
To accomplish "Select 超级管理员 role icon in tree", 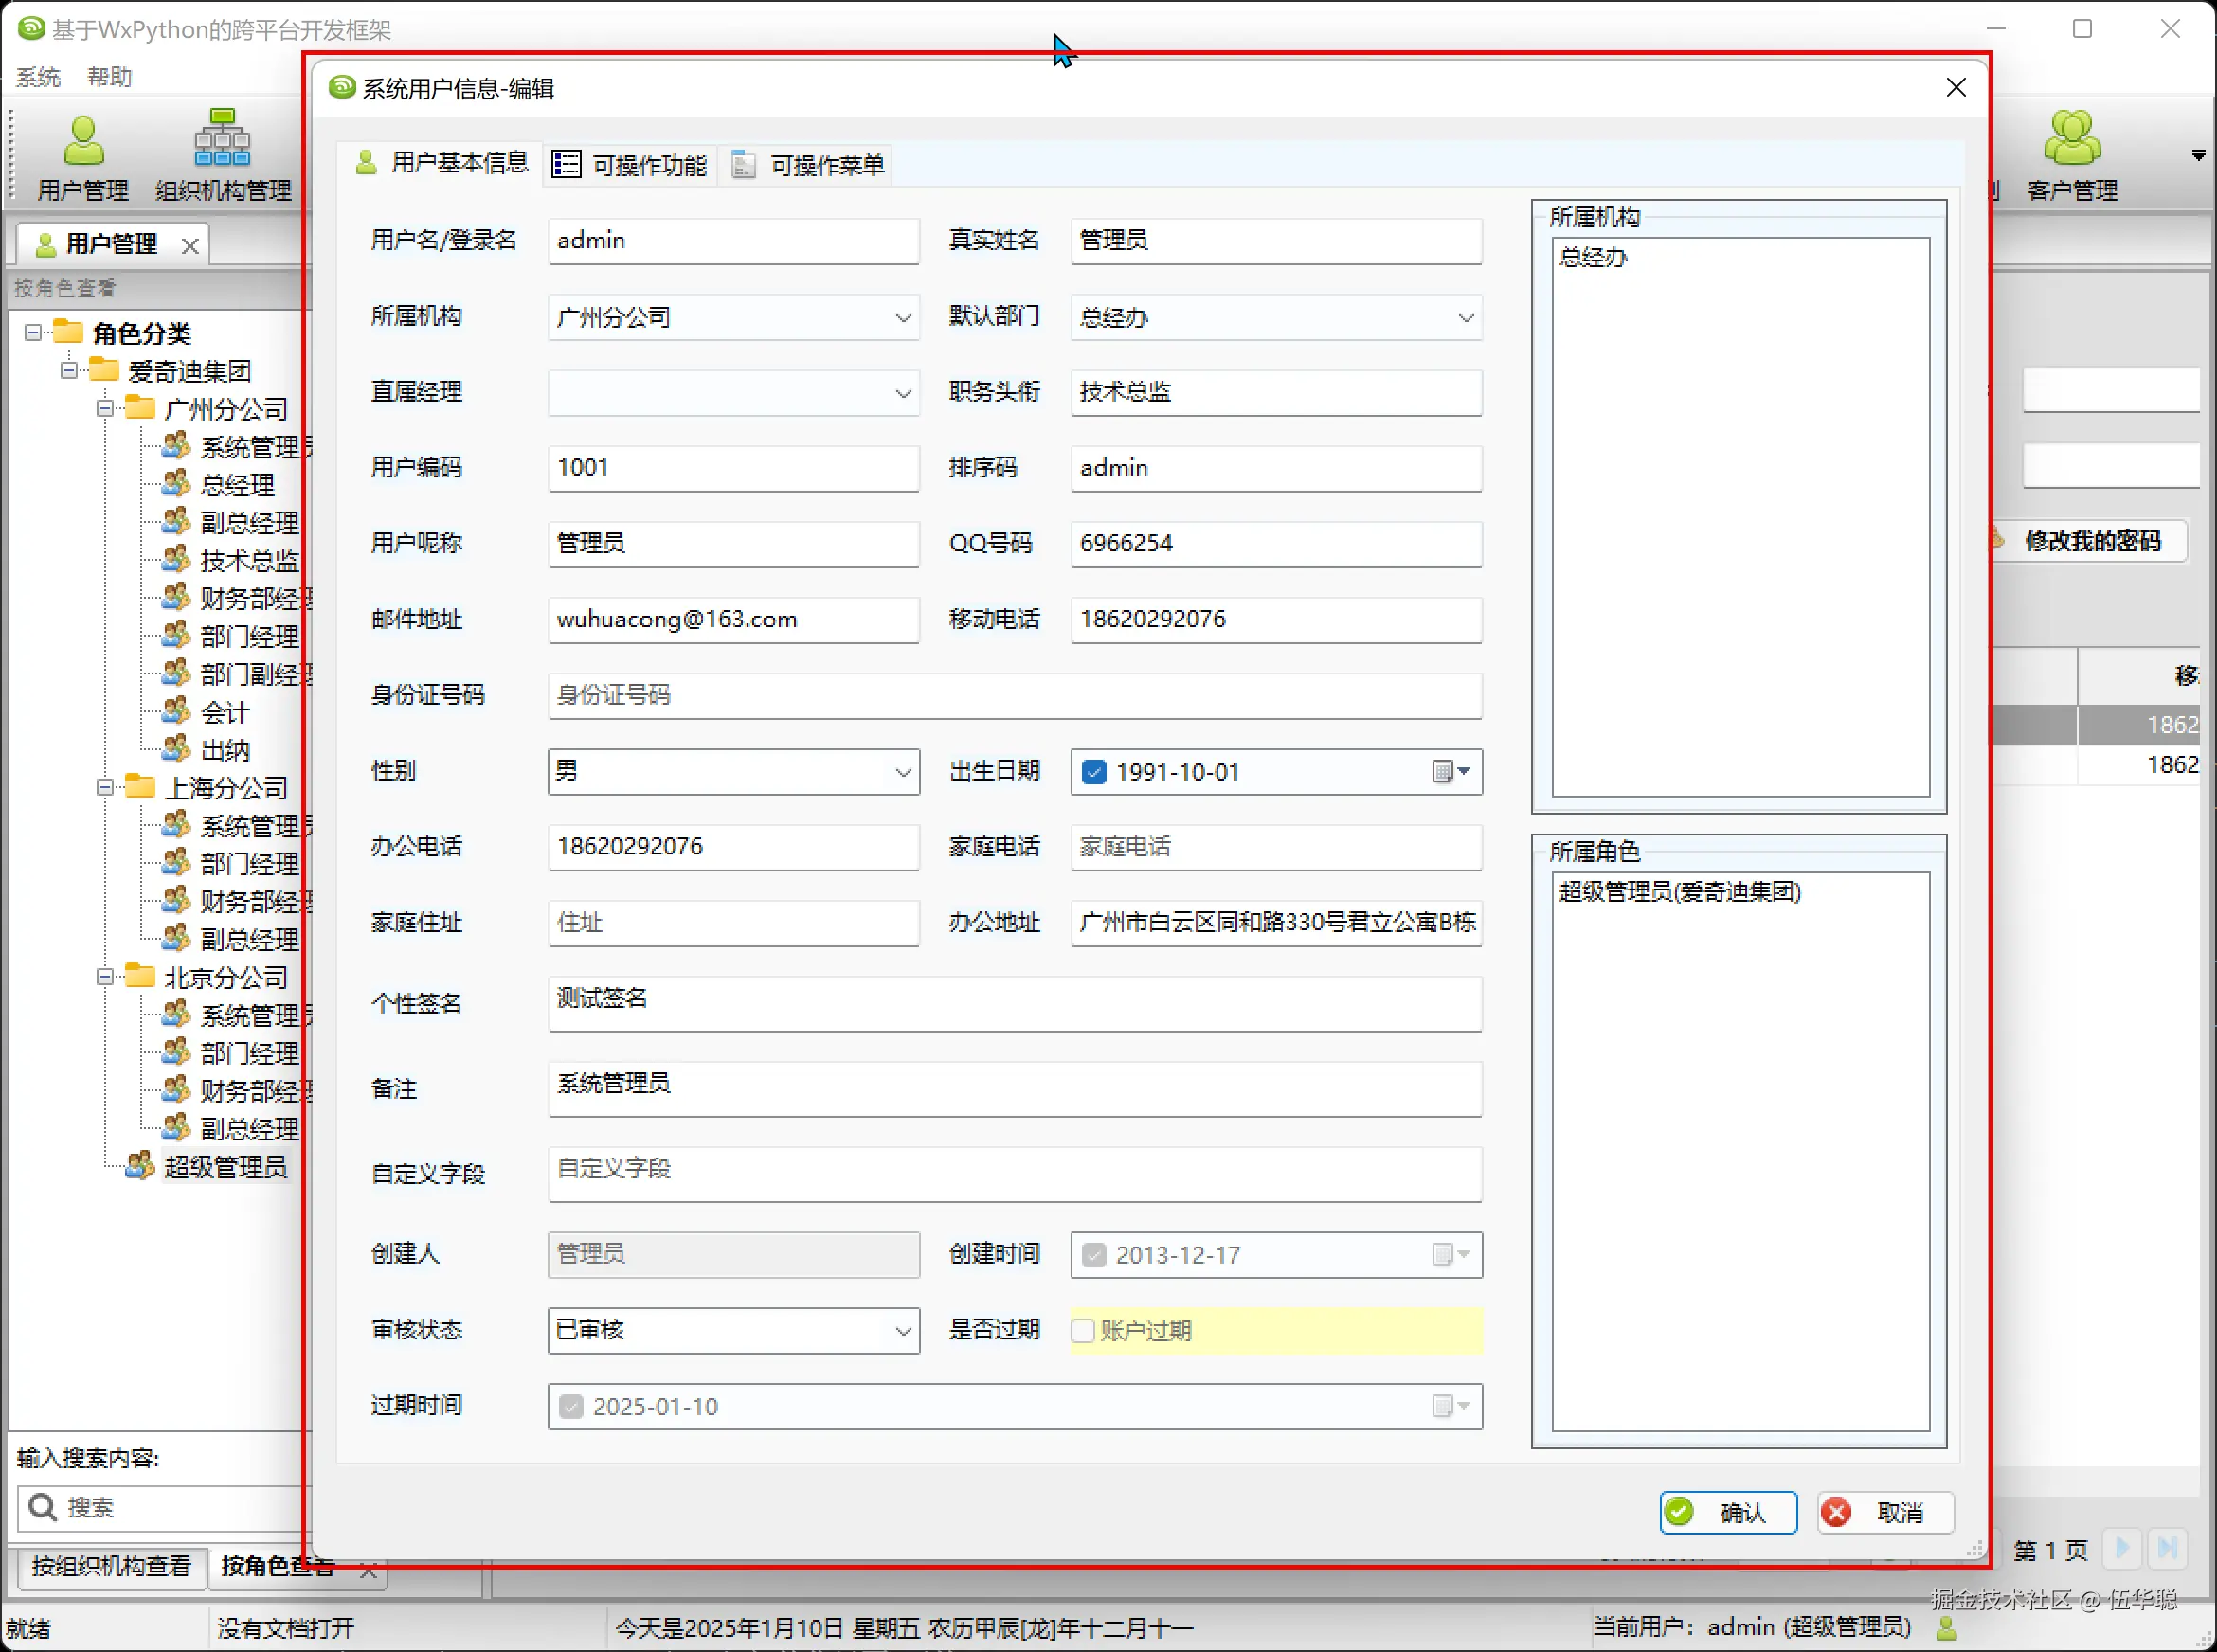I will [x=140, y=1165].
